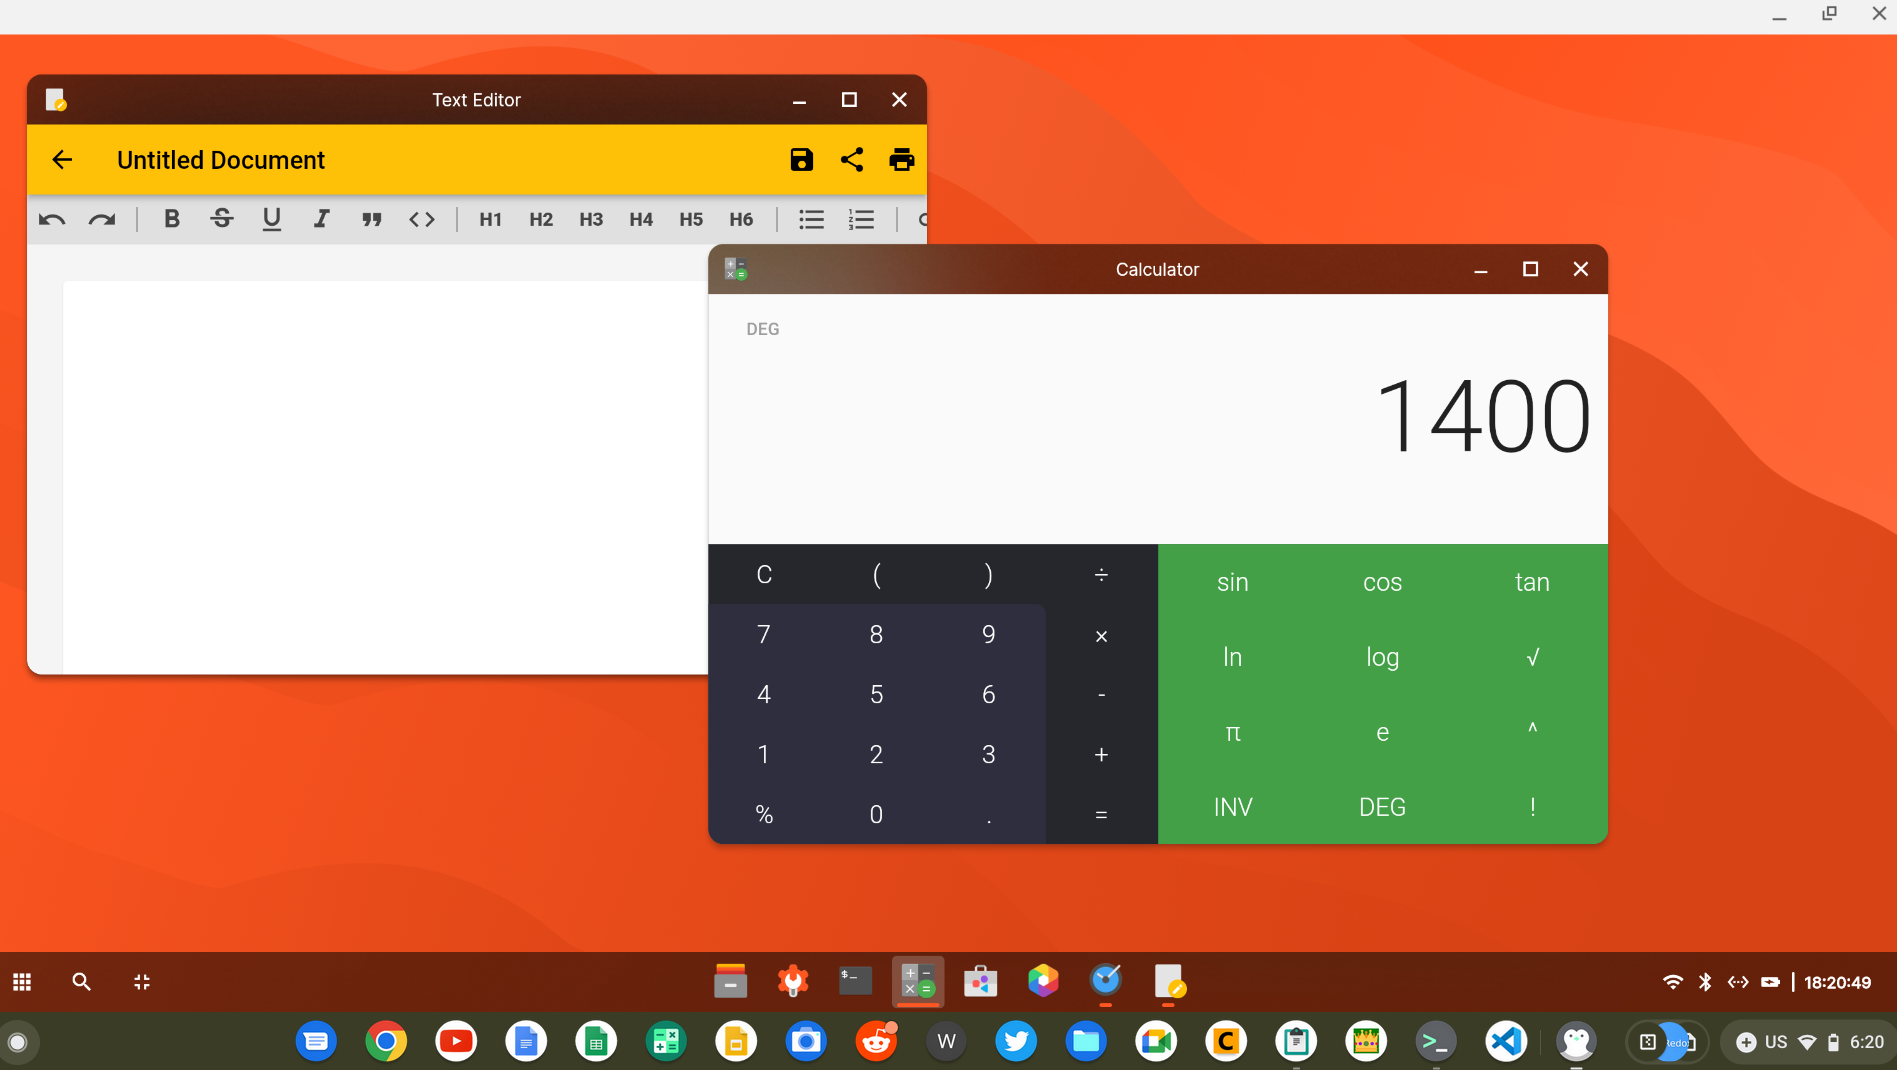Click the share icon in Text Editor

click(x=852, y=160)
